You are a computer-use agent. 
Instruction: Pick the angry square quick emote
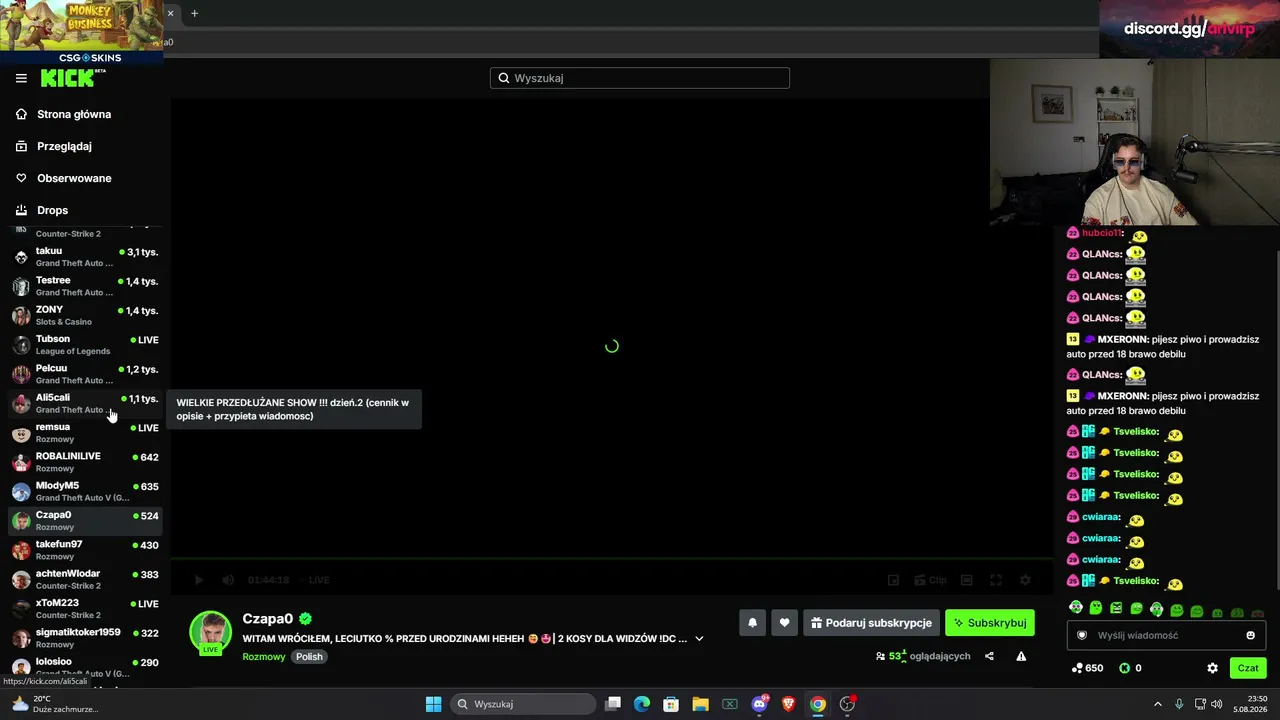(x=1116, y=608)
